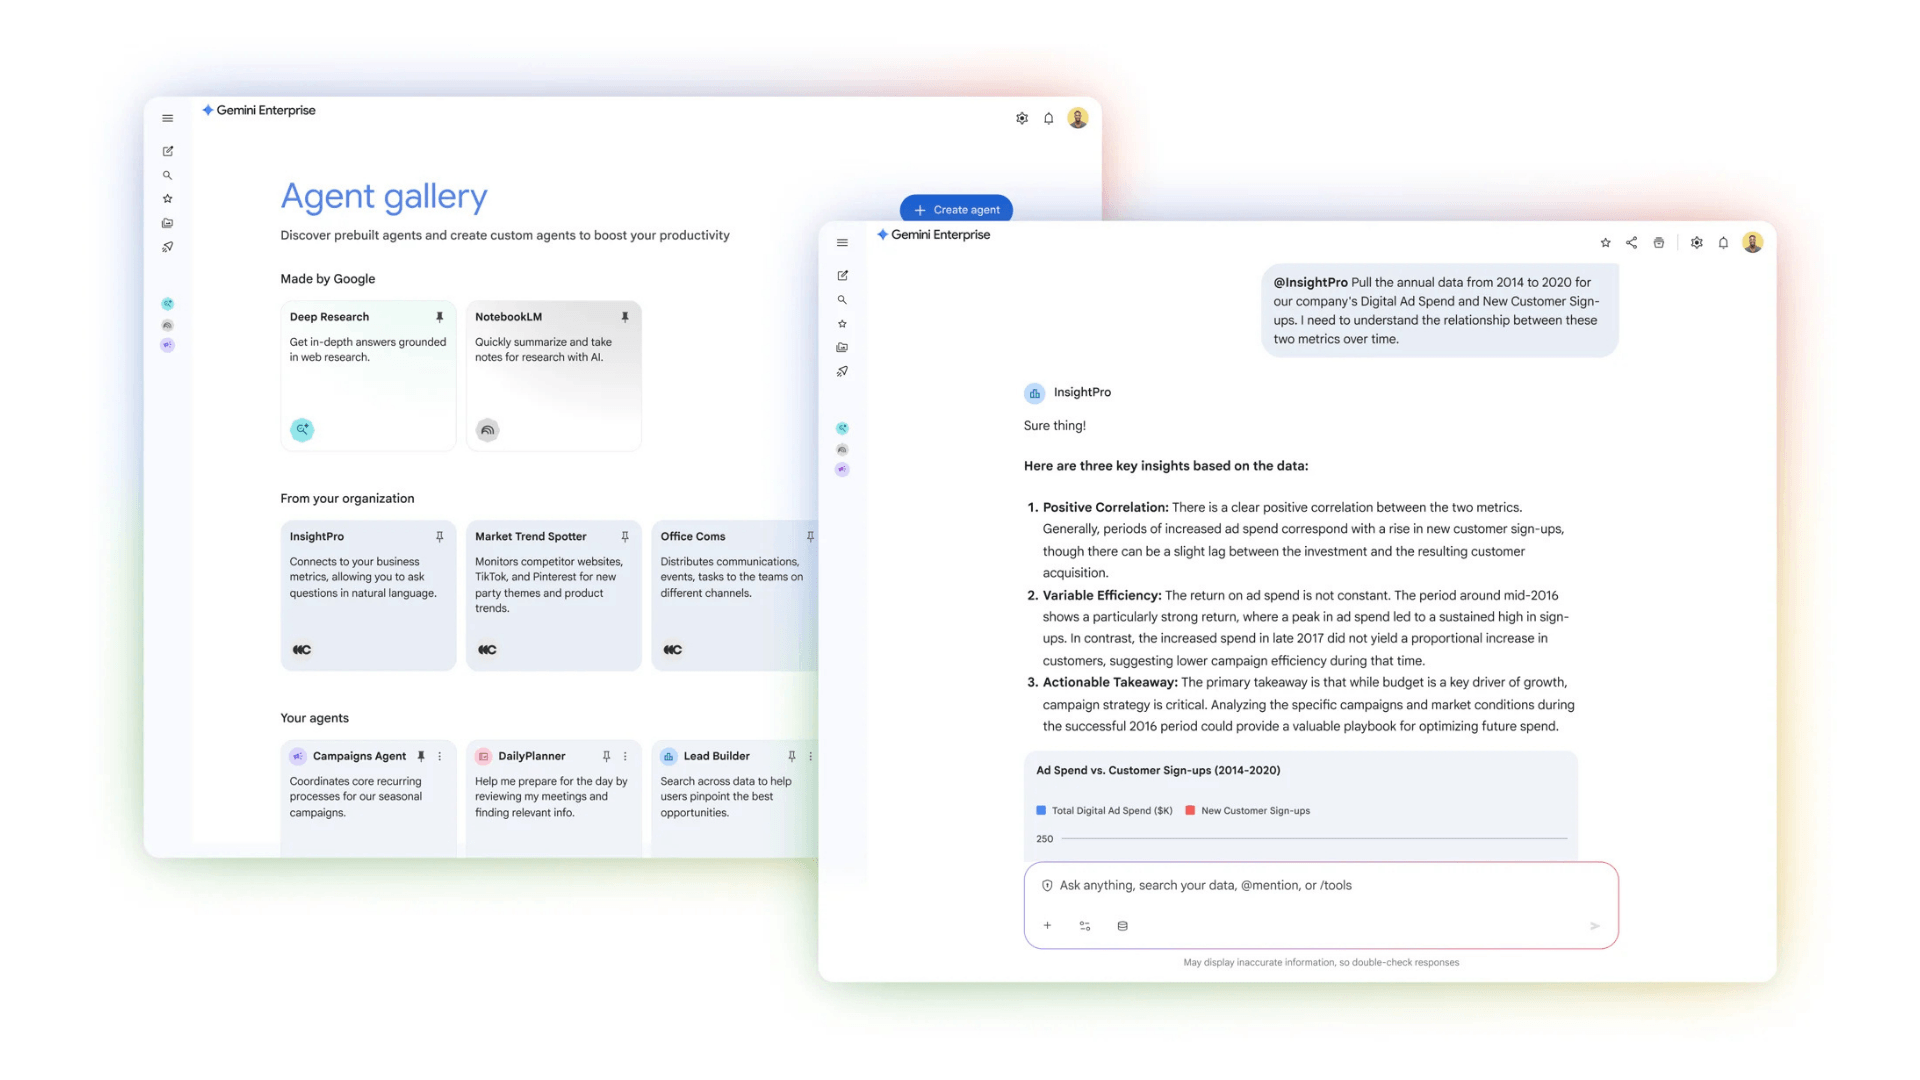Open purple megaphone agent in chat sidebar
Viewport: 1920px width, 1080px height.
click(x=842, y=469)
